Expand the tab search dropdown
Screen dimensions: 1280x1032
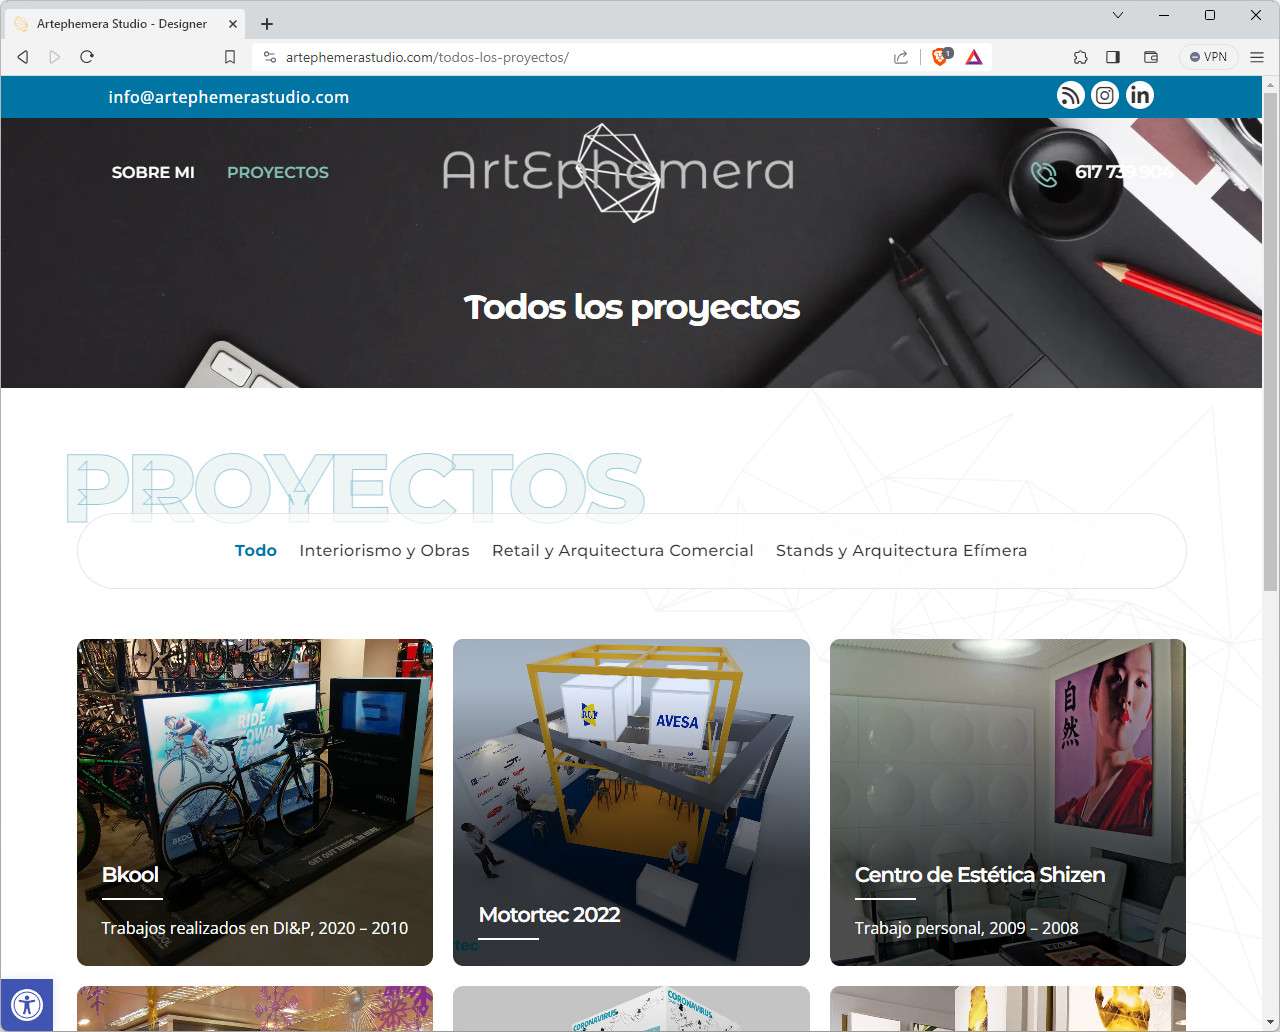click(1118, 15)
